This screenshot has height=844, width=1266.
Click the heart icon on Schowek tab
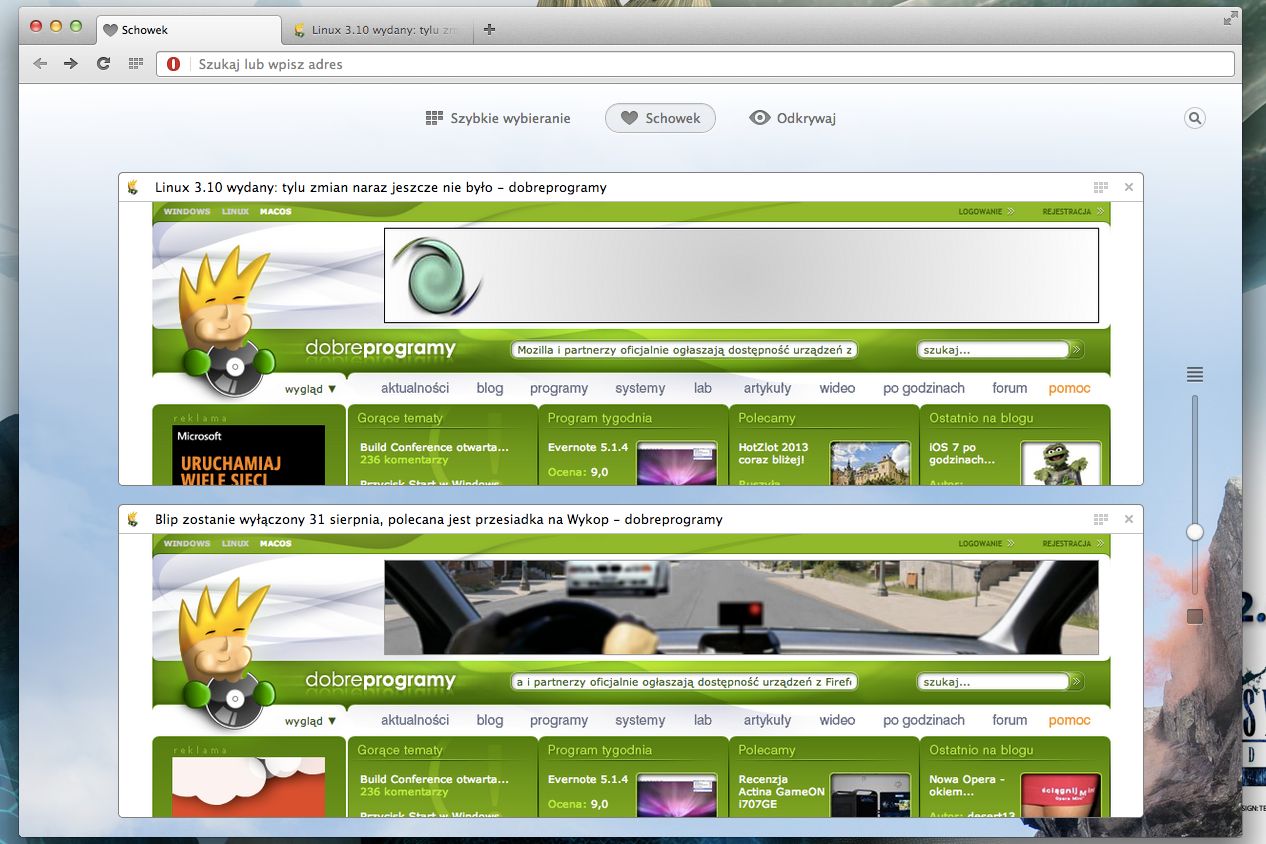(x=111, y=30)
